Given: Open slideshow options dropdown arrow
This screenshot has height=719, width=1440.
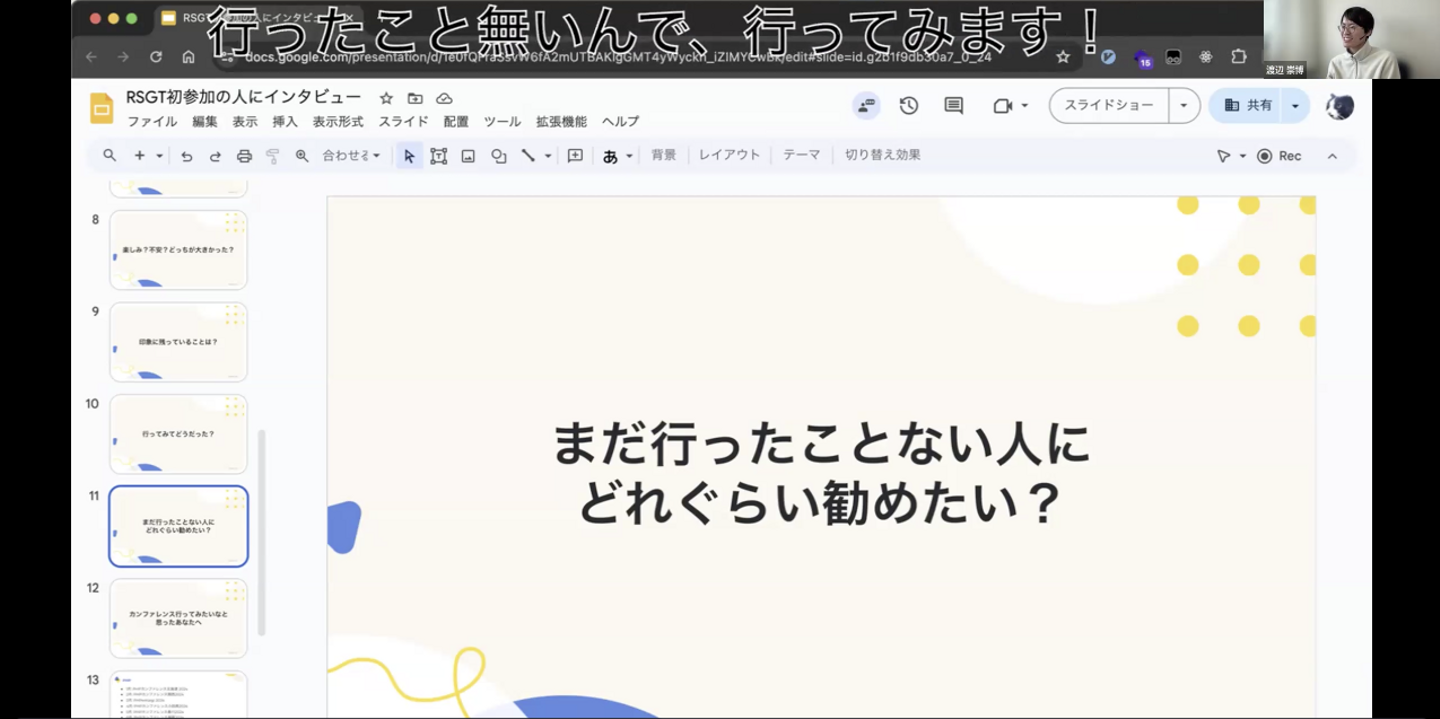Looking at the screenshot, I should click(x=1184, y=106).
